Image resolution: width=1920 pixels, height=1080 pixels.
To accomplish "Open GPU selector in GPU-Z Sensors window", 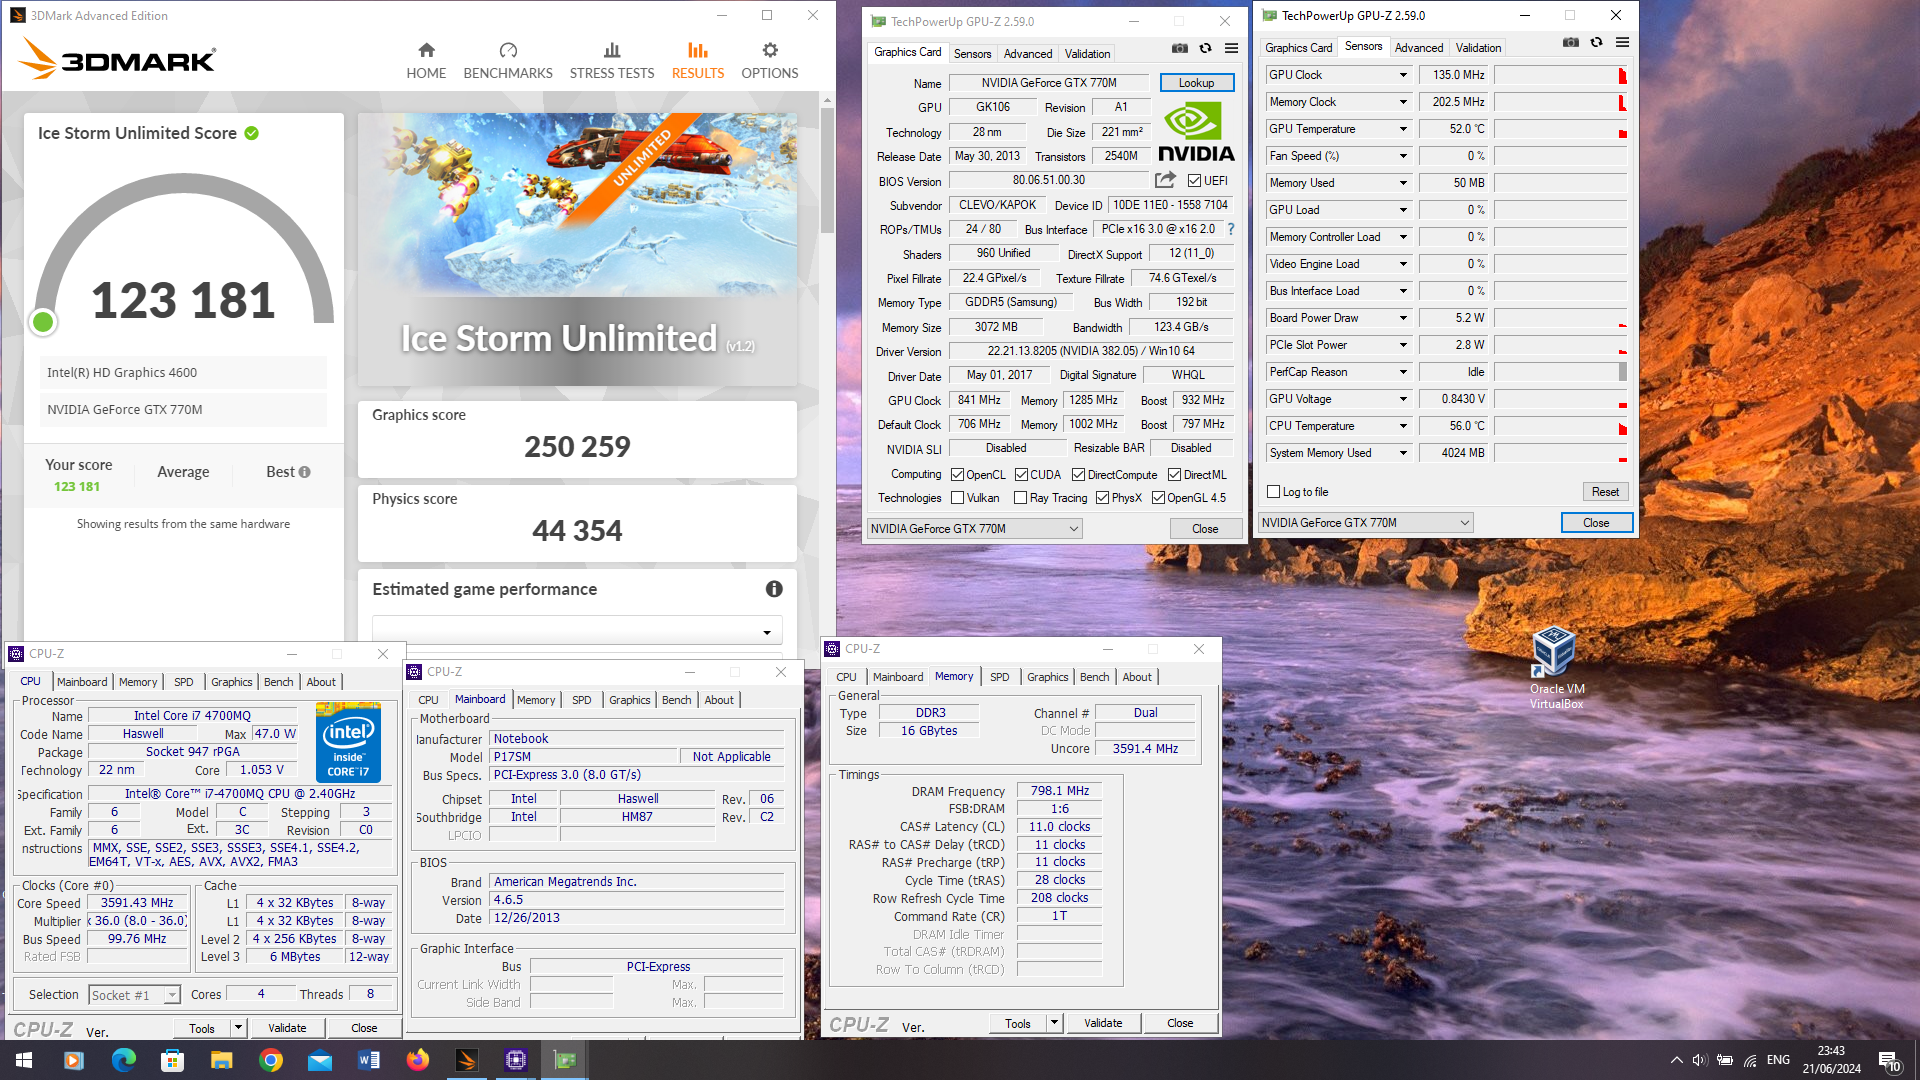I will point(1366,523).
